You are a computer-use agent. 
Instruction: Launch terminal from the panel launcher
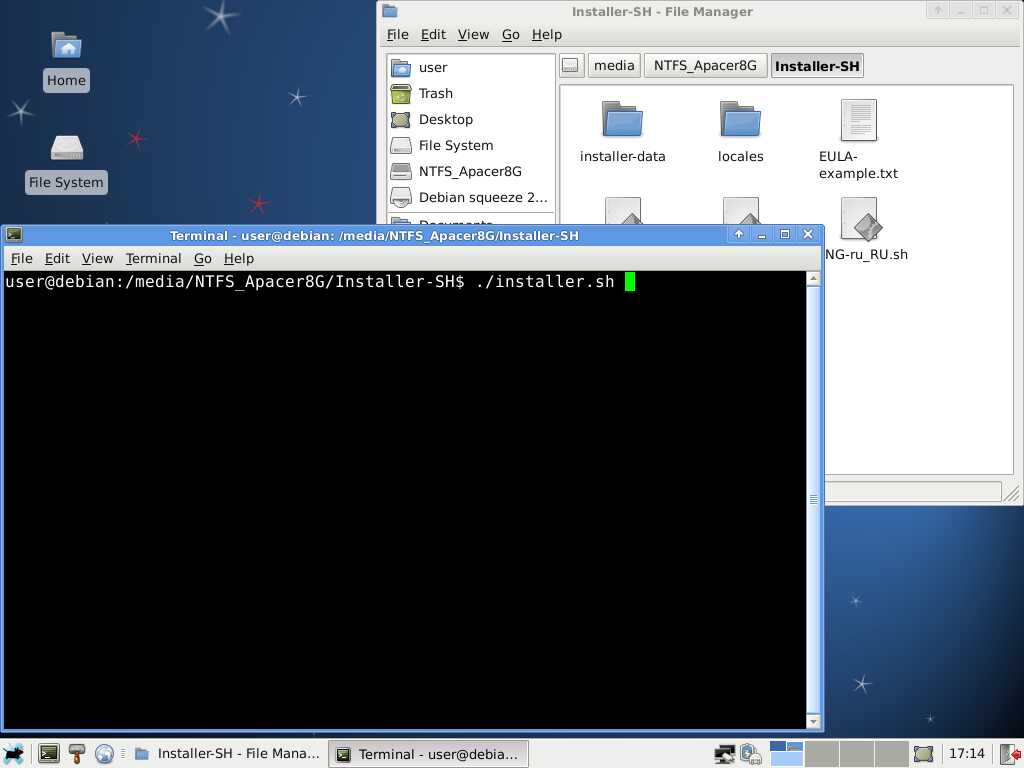pyautogui.click(x=48, y=753)
